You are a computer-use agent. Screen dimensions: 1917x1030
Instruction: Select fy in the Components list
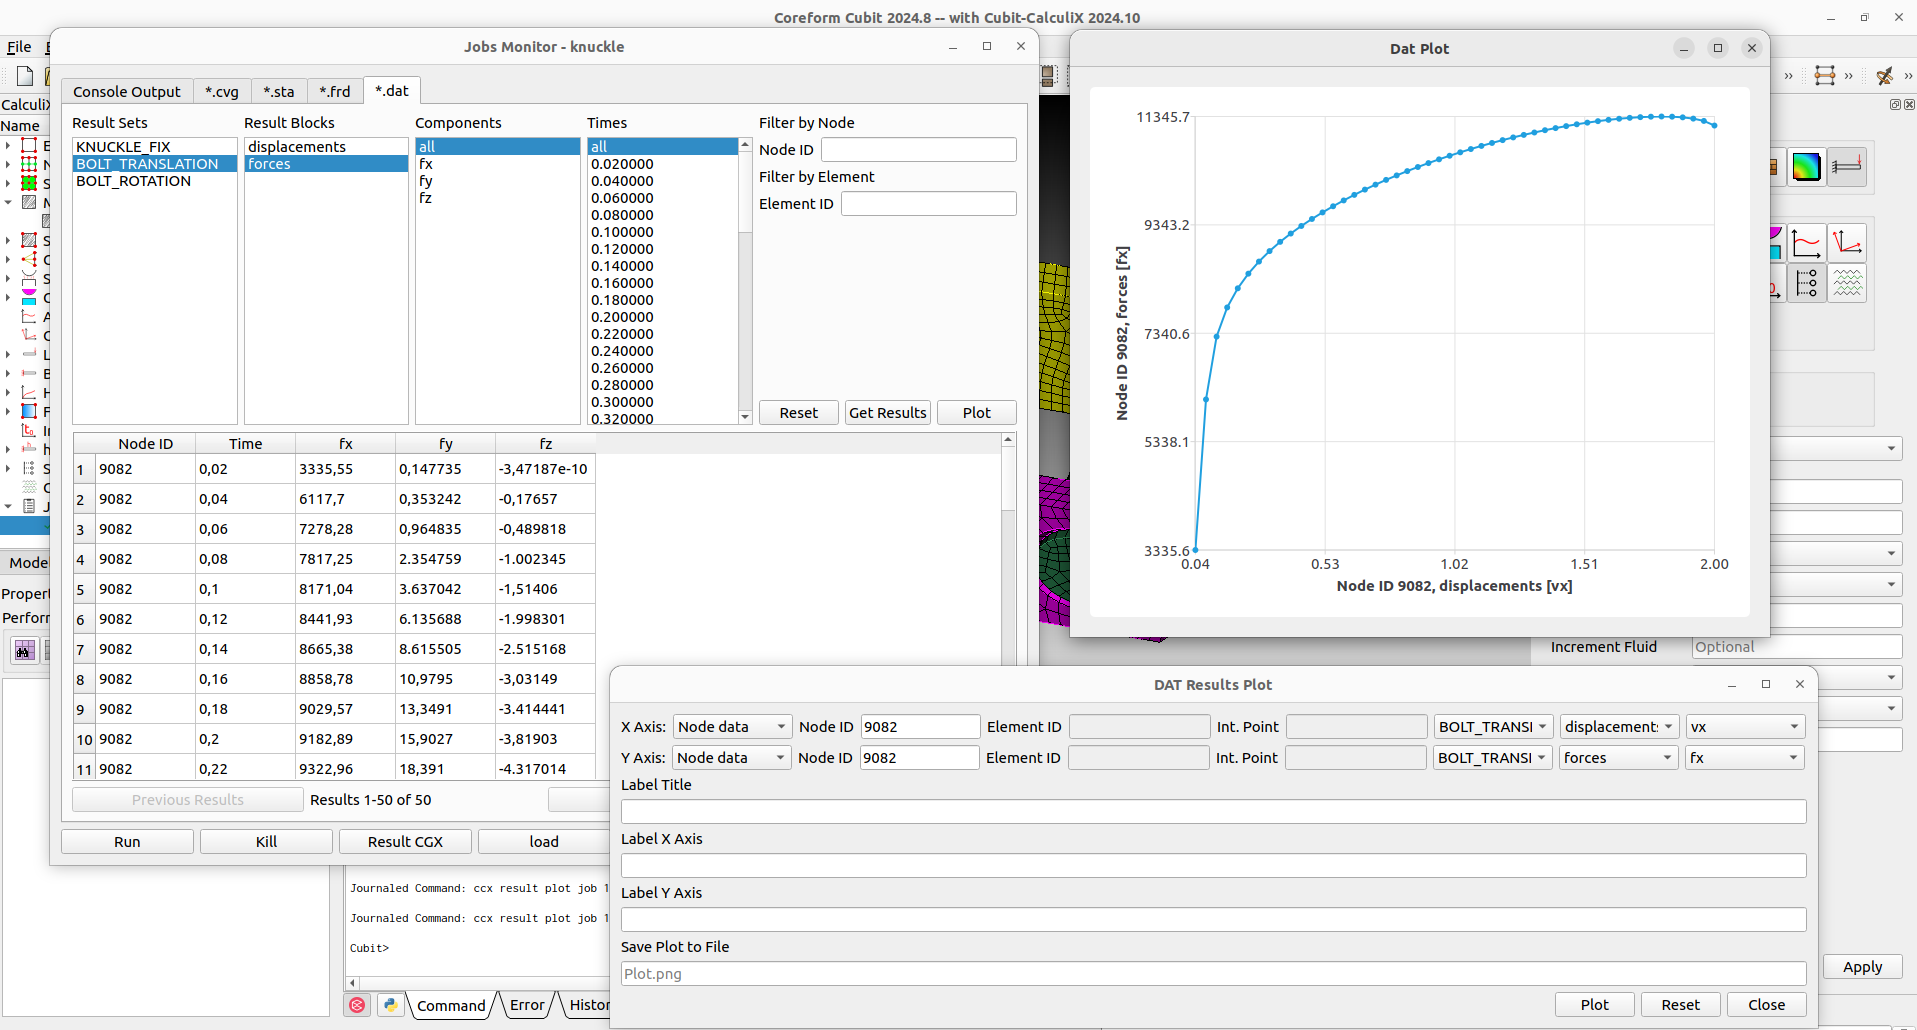(x=426, y=181)
